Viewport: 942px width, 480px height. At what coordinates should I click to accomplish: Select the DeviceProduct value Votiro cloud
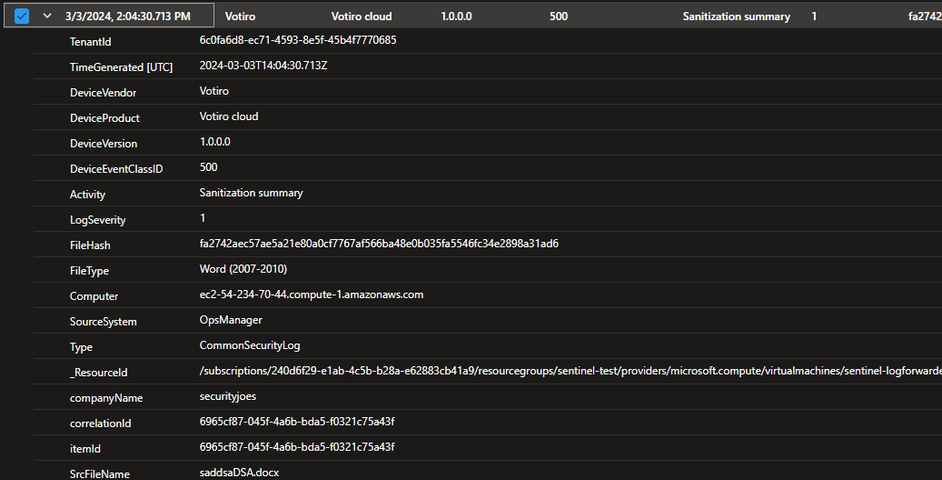[229, 117]
